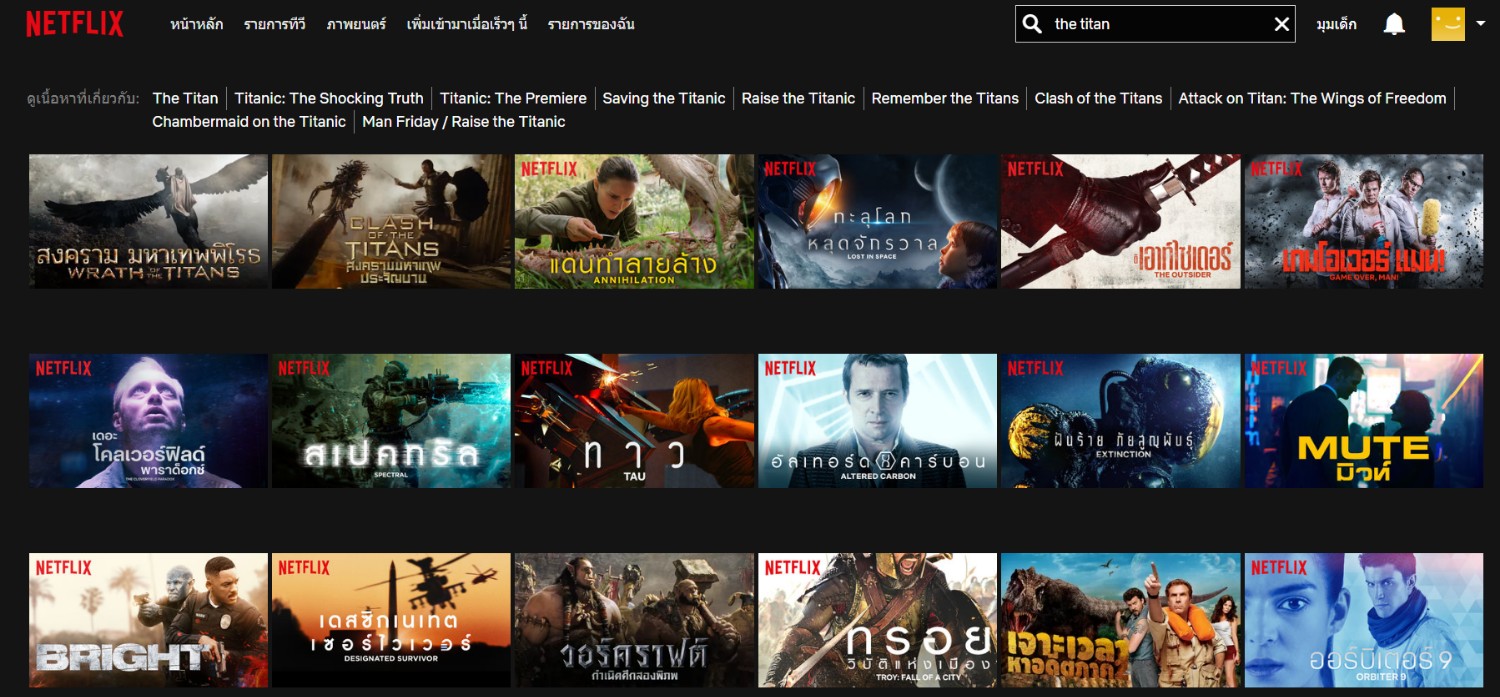Select 'Remember the Titans' suggestion
This screenshot has width=1500, height=697.
[x=945, y=98]
